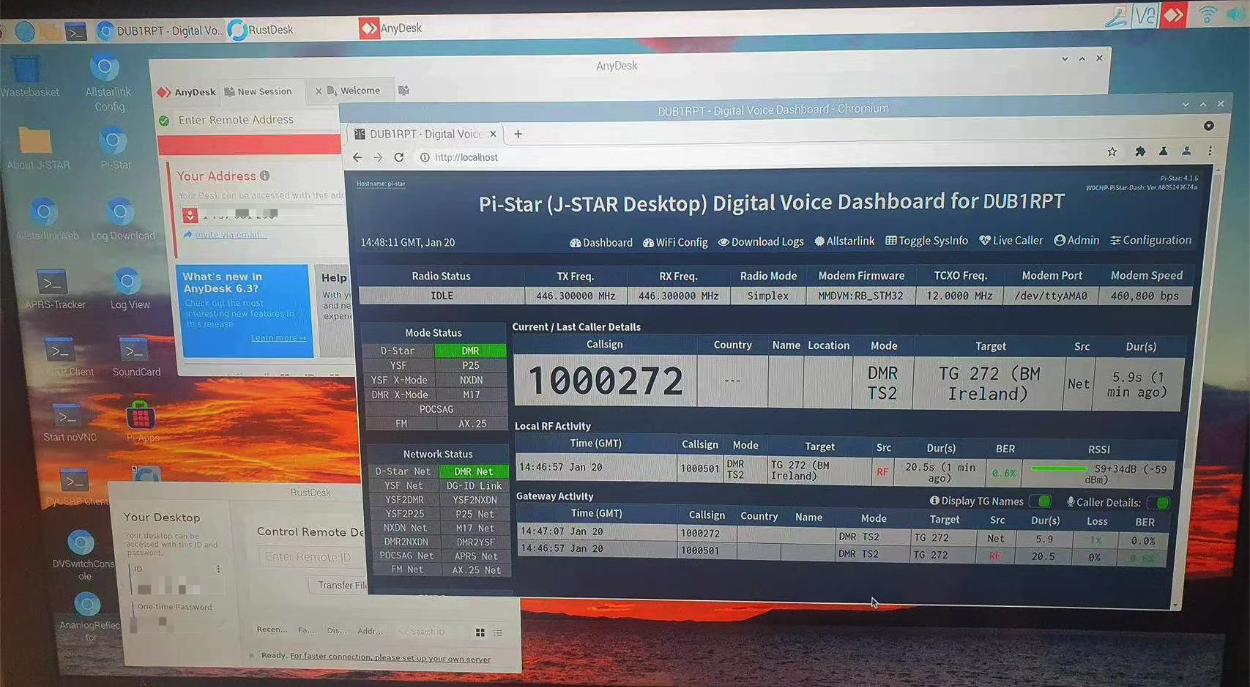This screenshot has height=687, width=1250.
Task: Open the WiFi Config link
Action: click(x=675, y=243)
